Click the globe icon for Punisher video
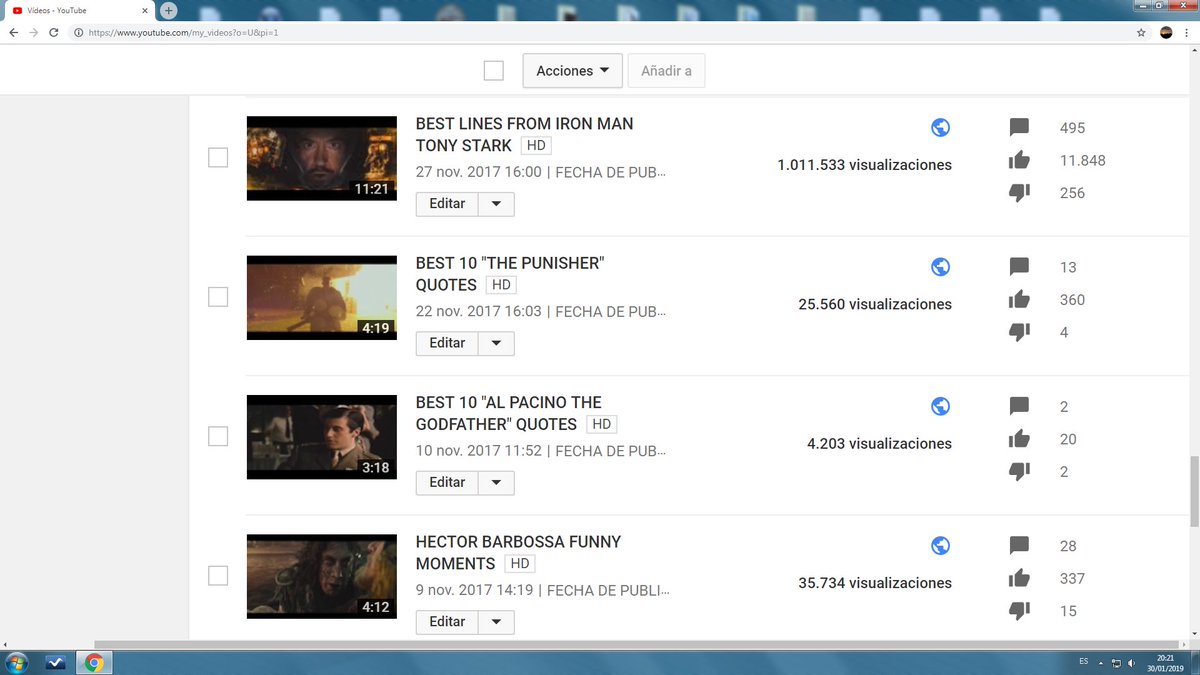The width and height of the screenshot is (1200, 675). 940,267
